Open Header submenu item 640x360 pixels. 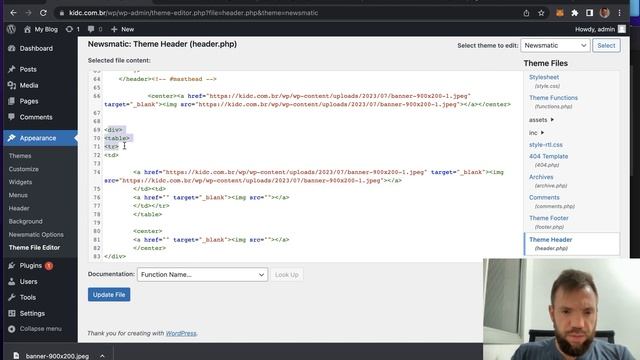click(19, 208)
